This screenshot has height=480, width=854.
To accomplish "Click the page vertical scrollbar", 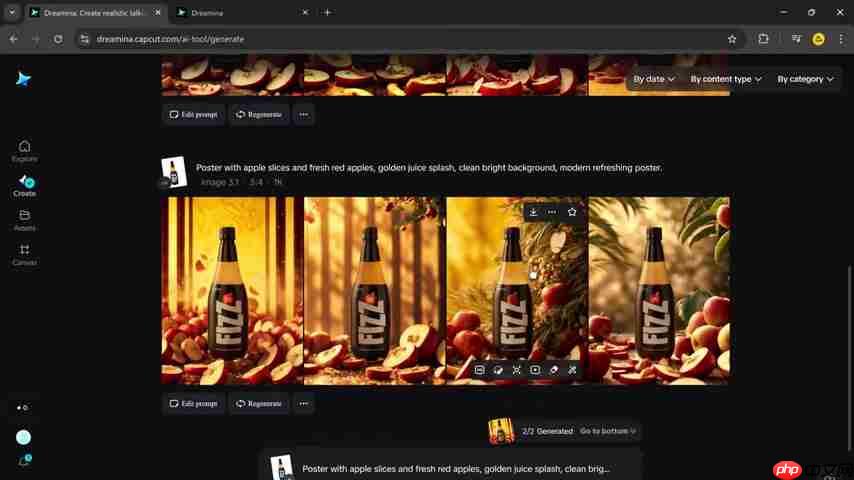I will 849,358.
